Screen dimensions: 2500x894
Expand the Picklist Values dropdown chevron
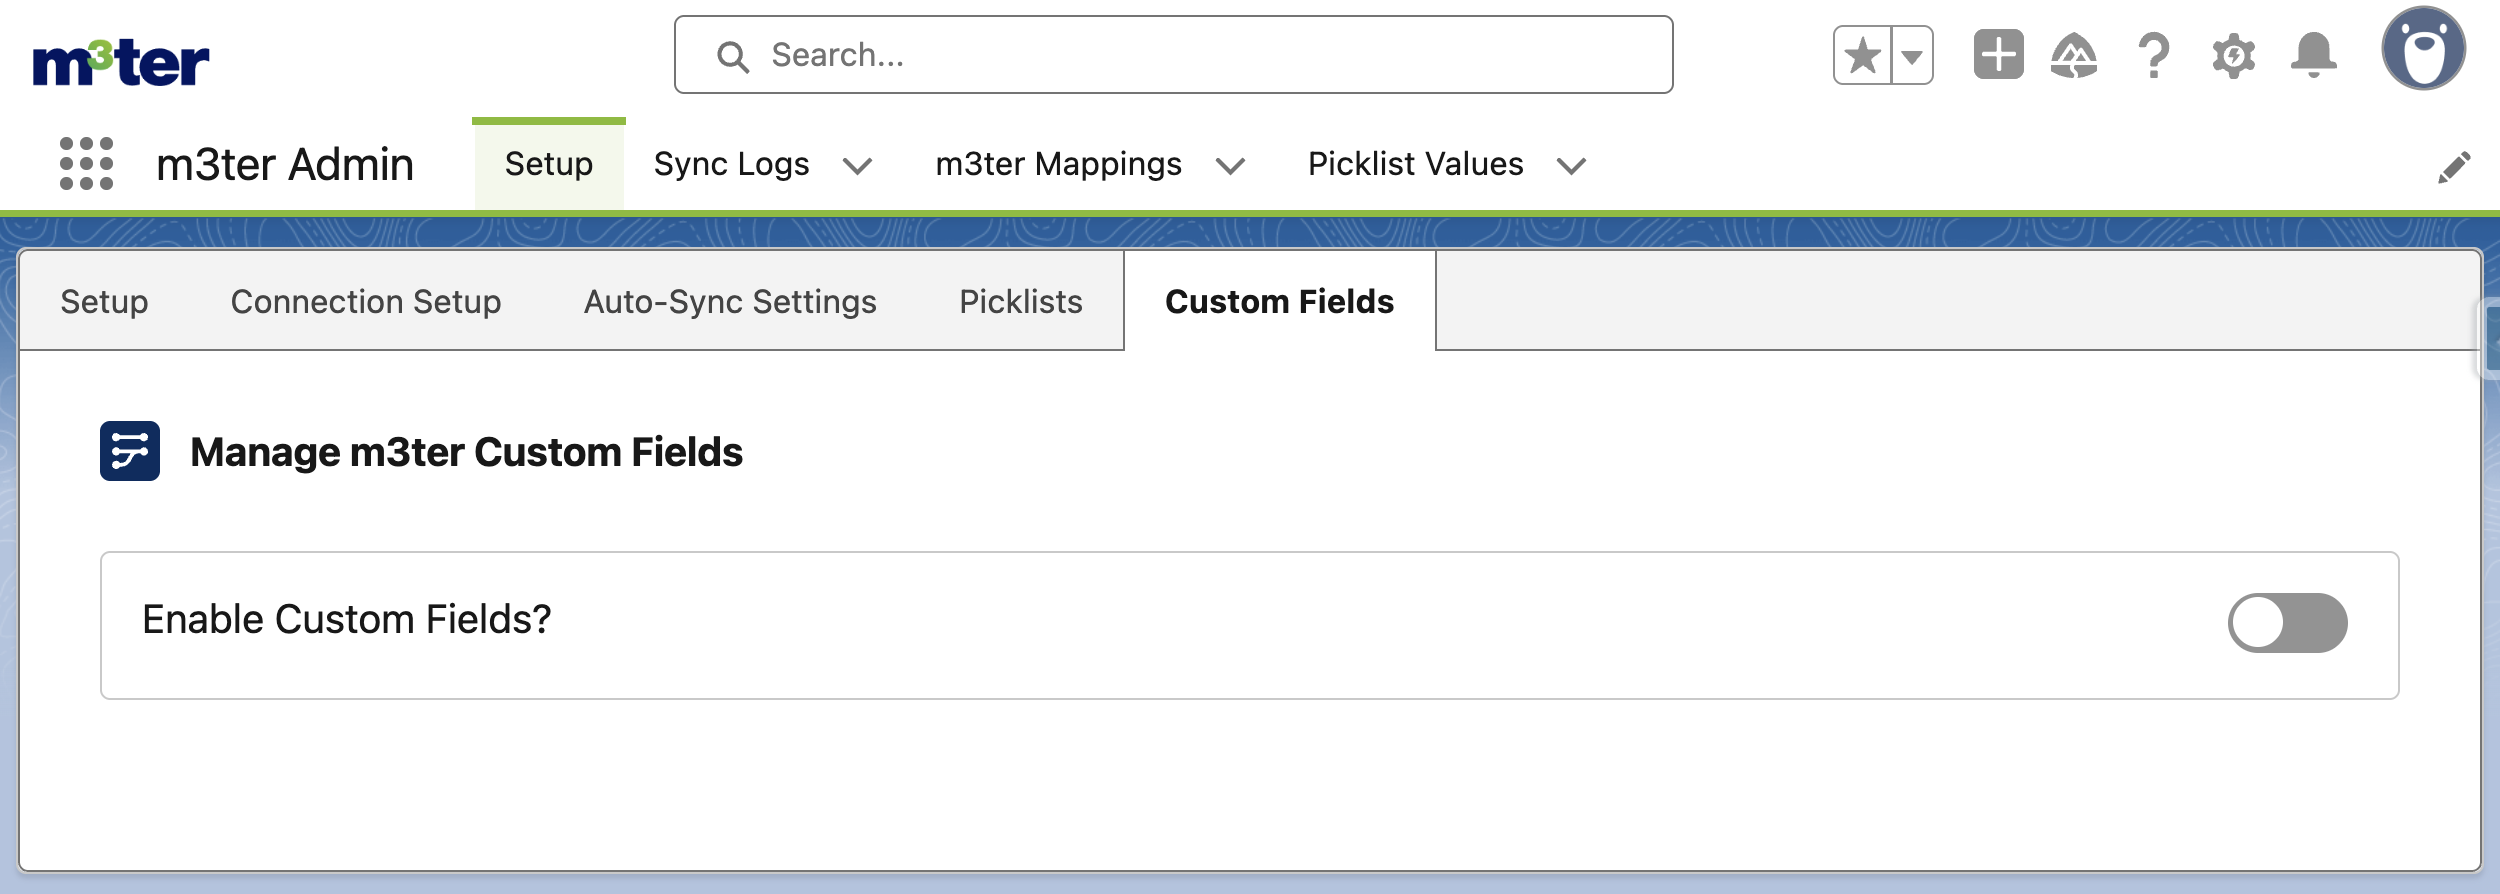coord(1571,166)
